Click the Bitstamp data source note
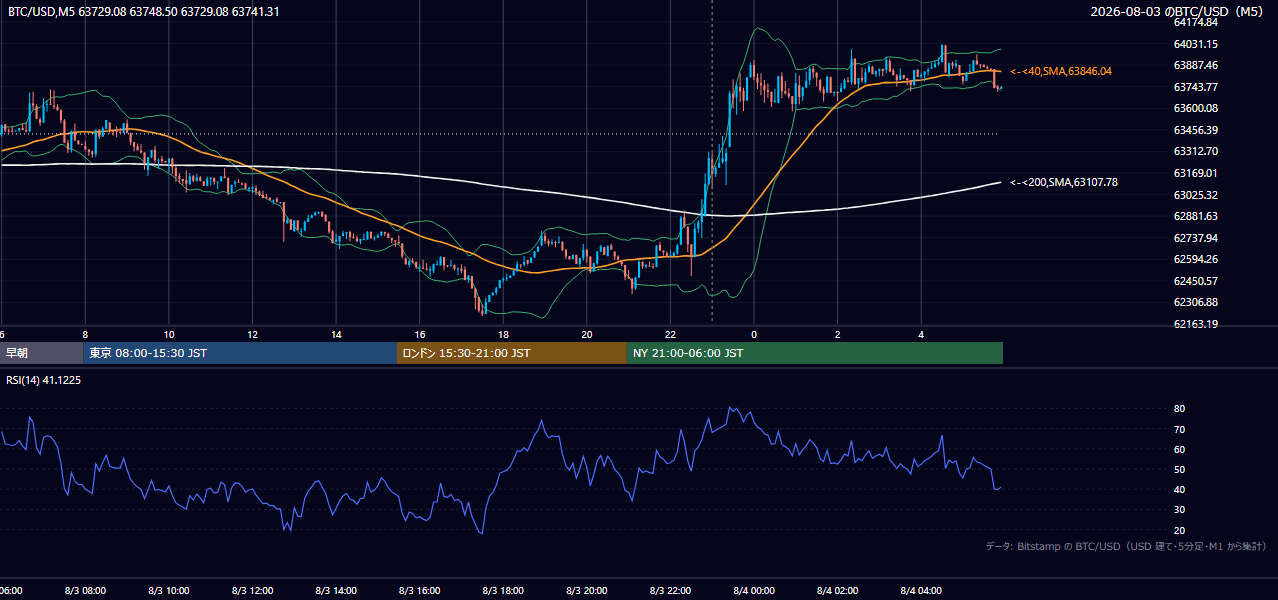The image size is (1278, 600). (1126, 546)
